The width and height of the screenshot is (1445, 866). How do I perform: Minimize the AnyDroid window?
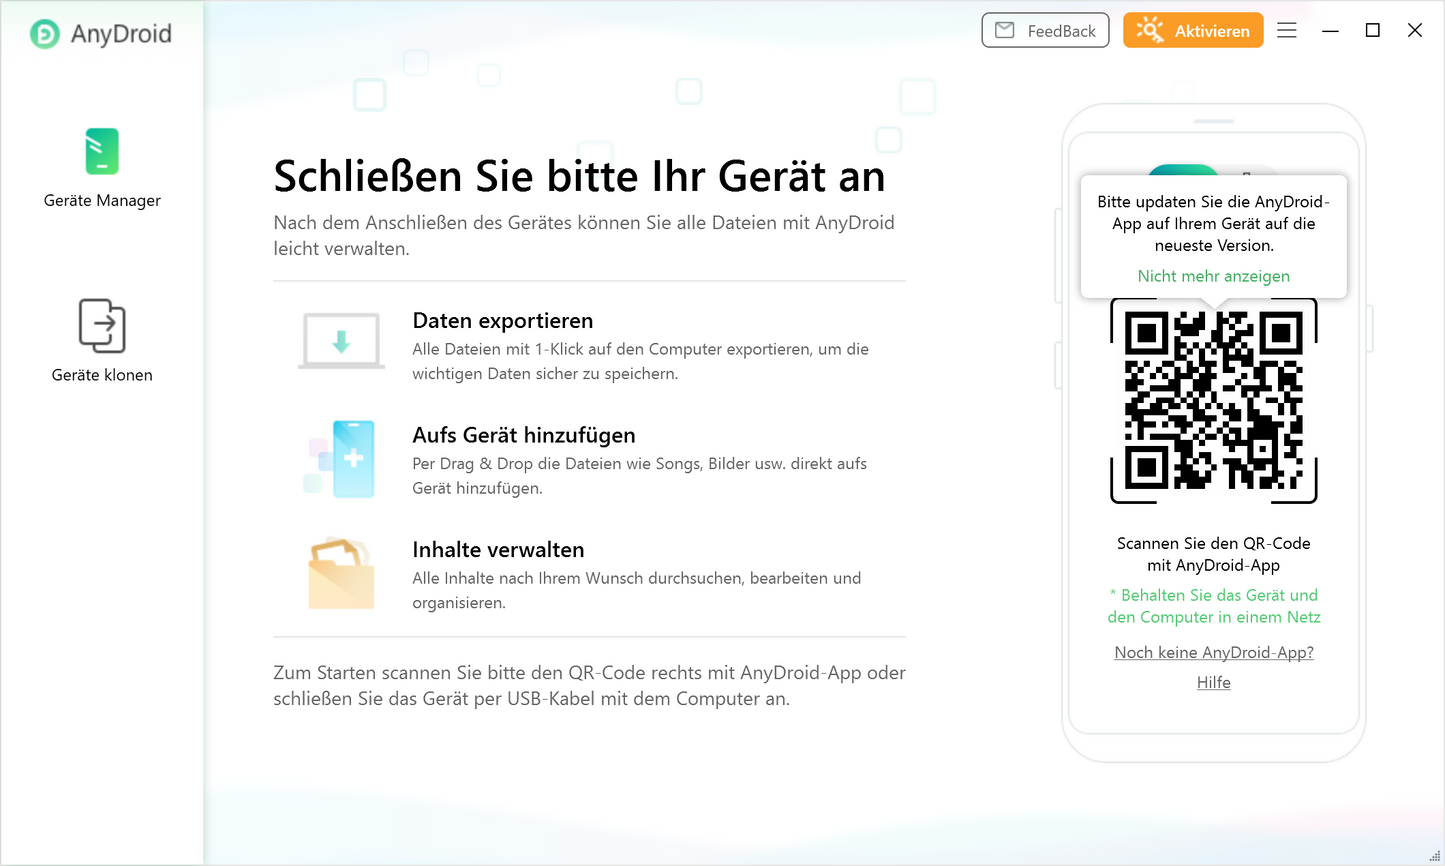(1330, 31)
